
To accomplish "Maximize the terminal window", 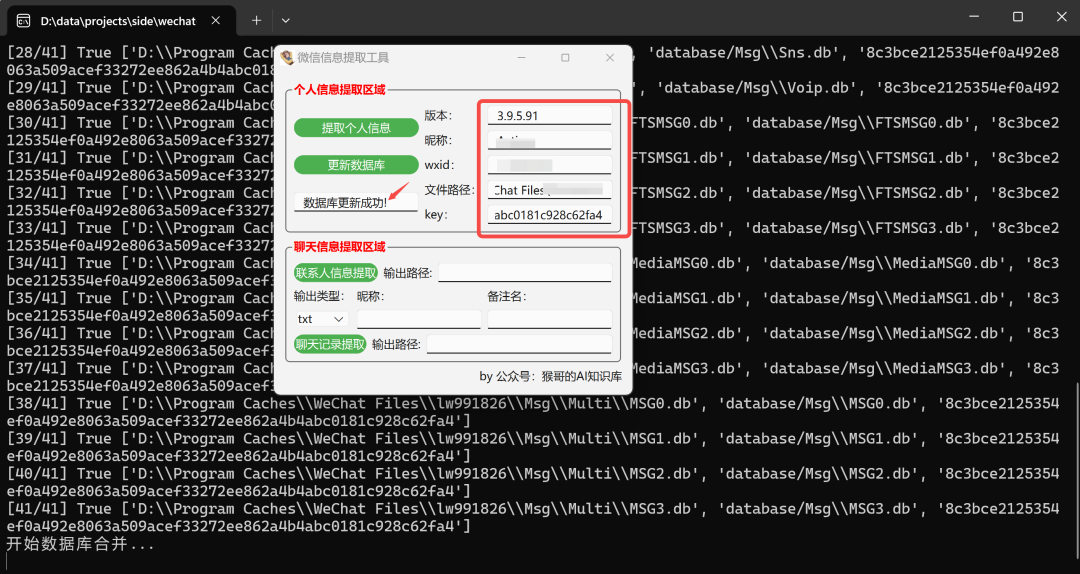I will click(1017, 17).
